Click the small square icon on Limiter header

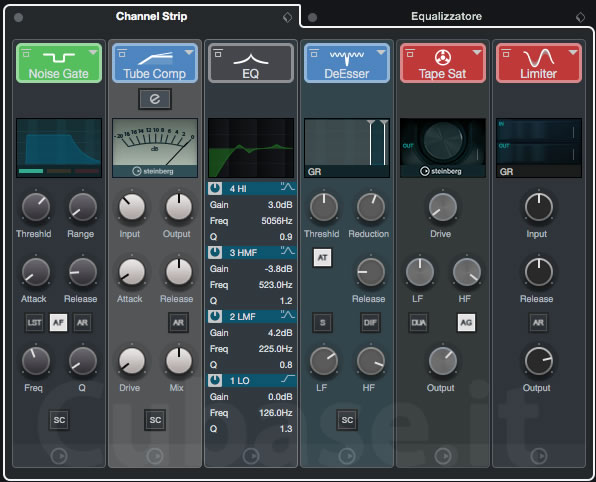click(506, 53)
